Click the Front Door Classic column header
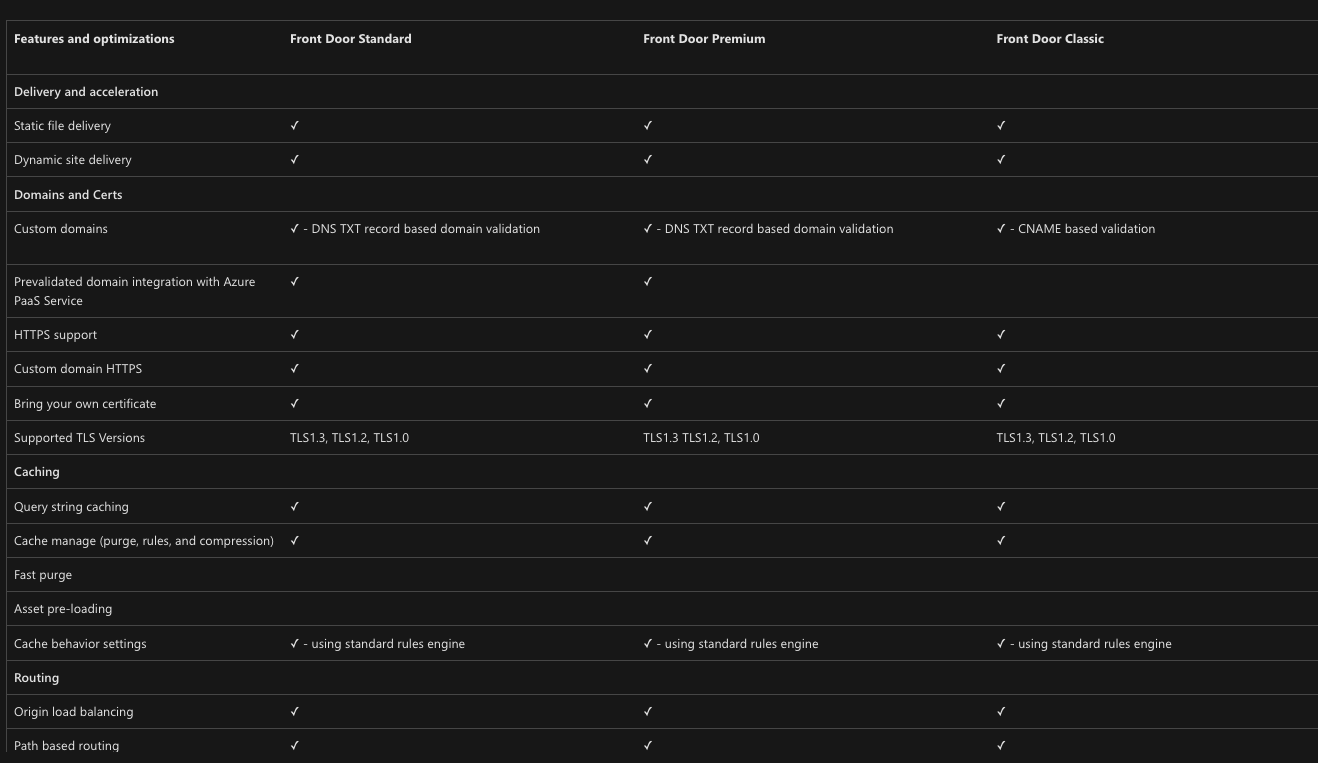The height and width of the screenshot is (763, 1318). pyautogui.click(x=1050, y=39)
